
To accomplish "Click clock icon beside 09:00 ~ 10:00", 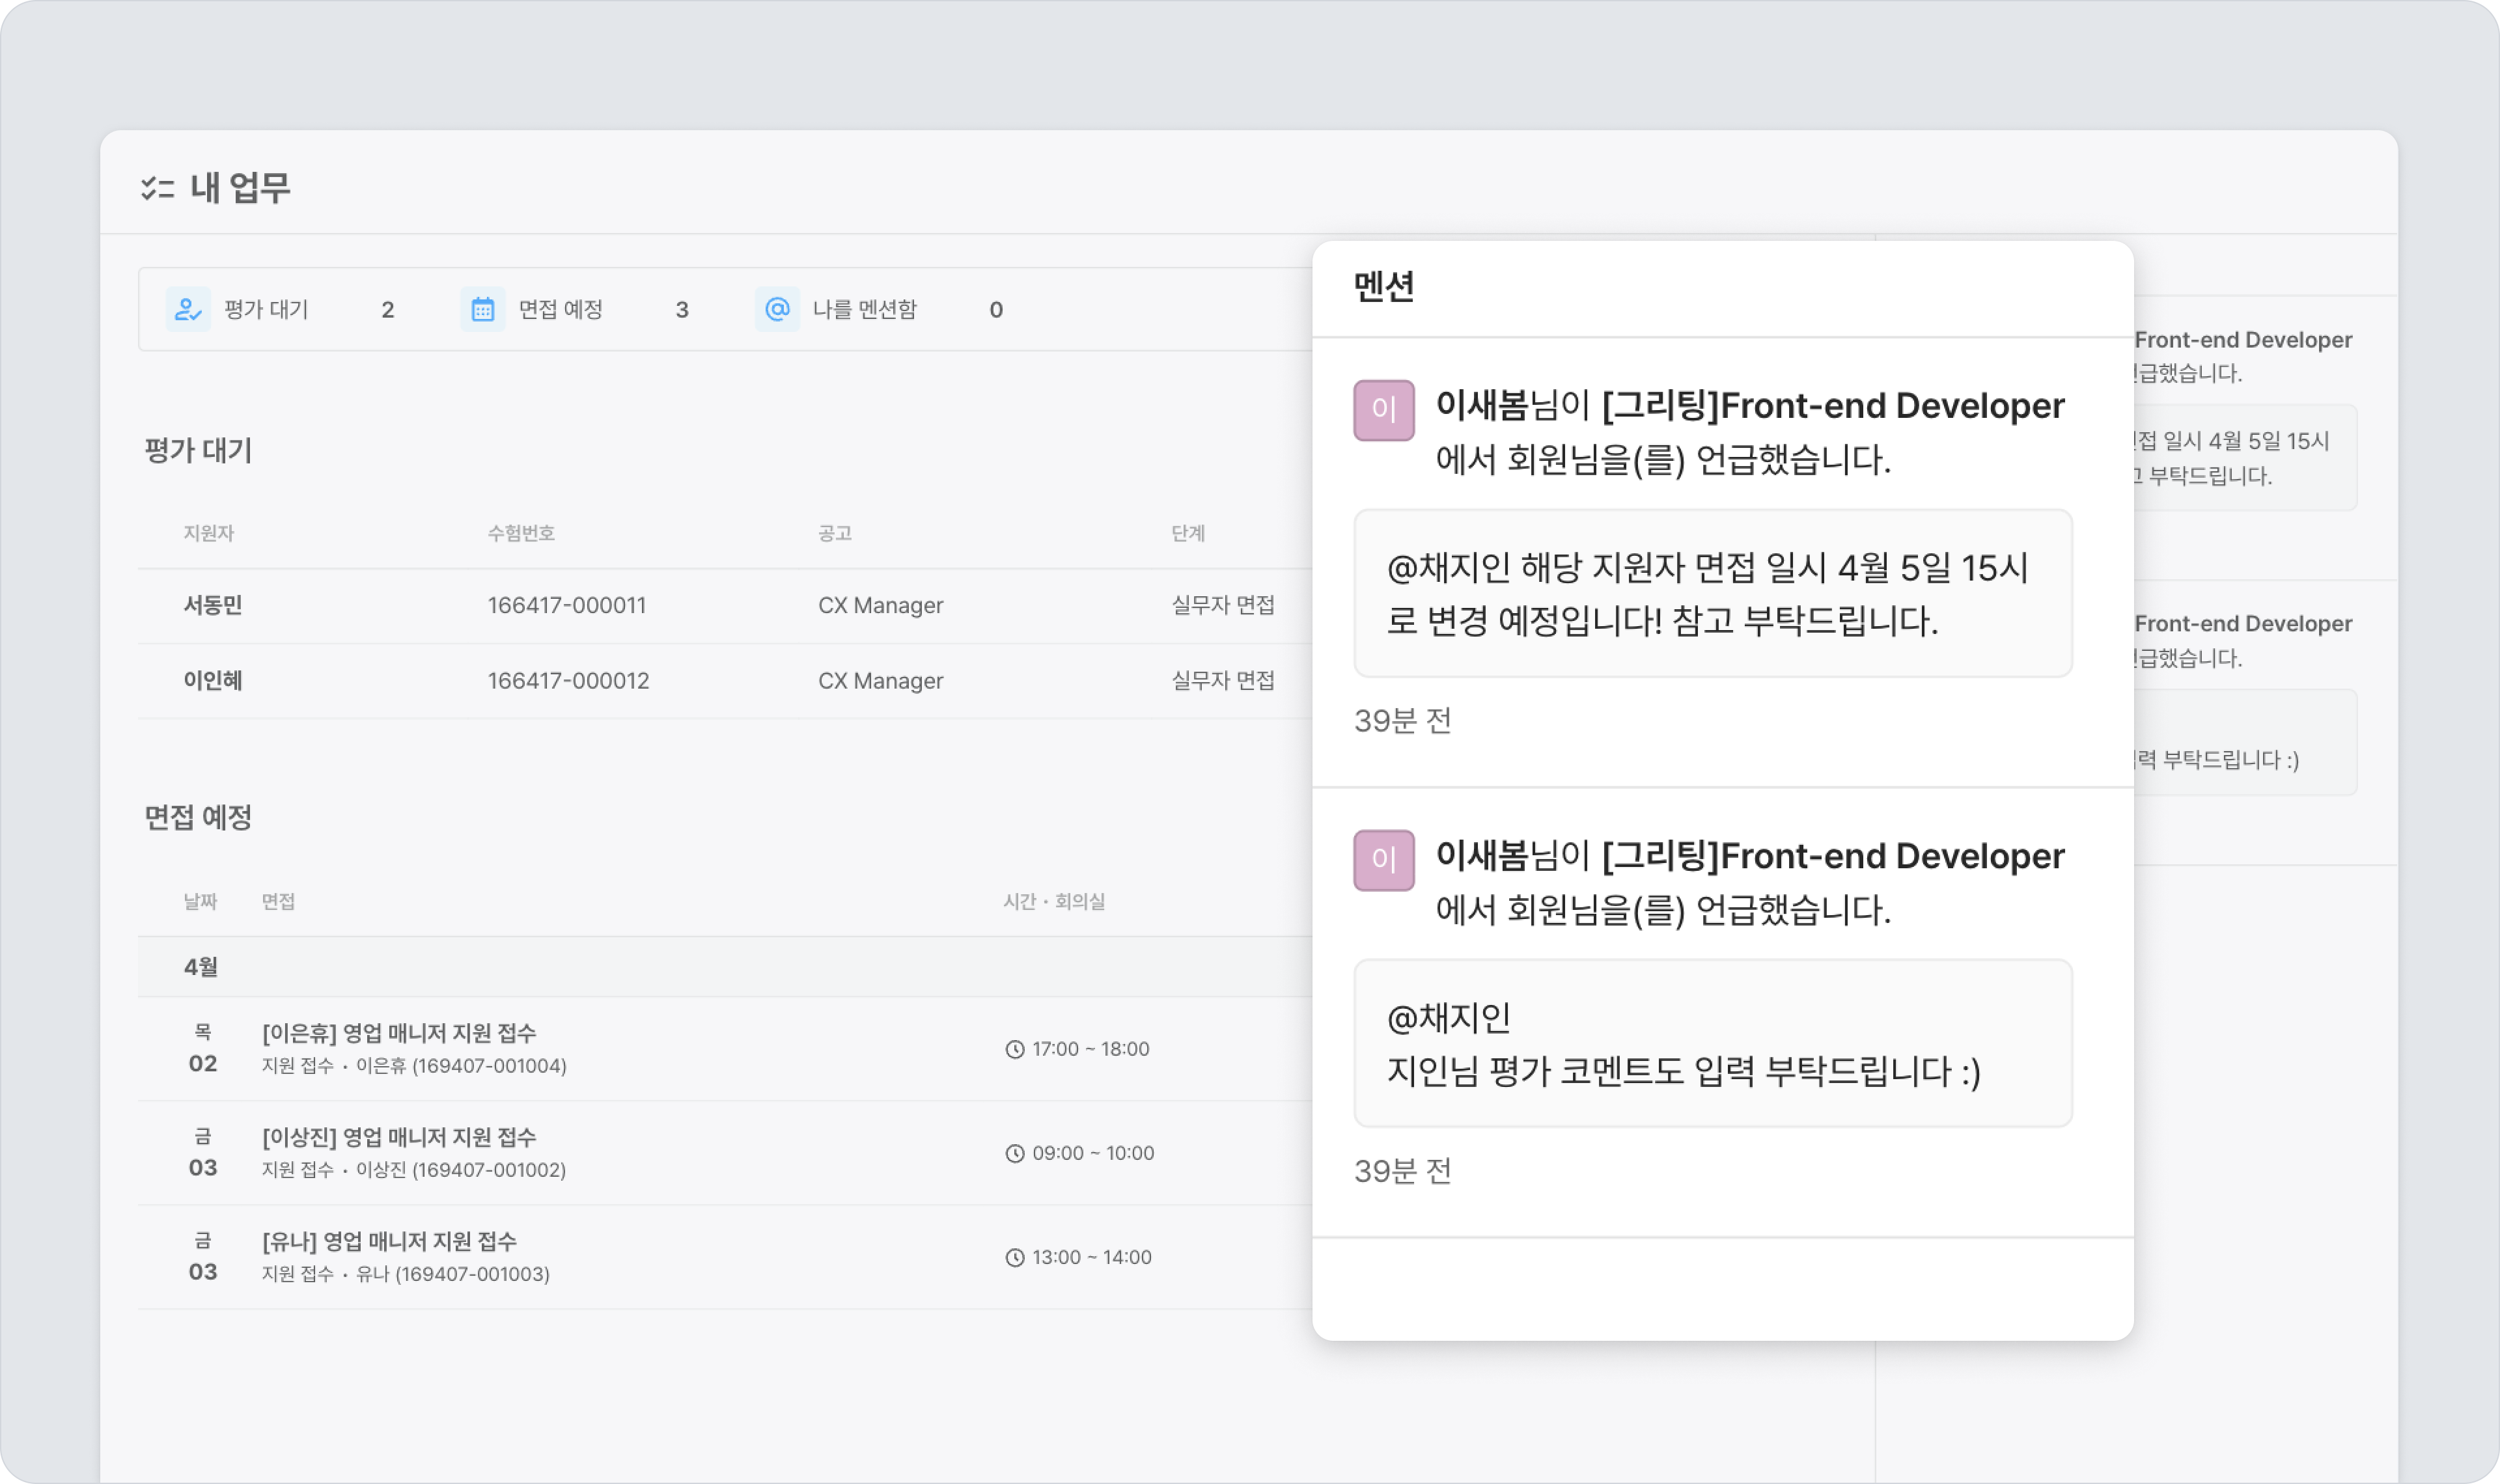I will (x=1014, y=1153).
